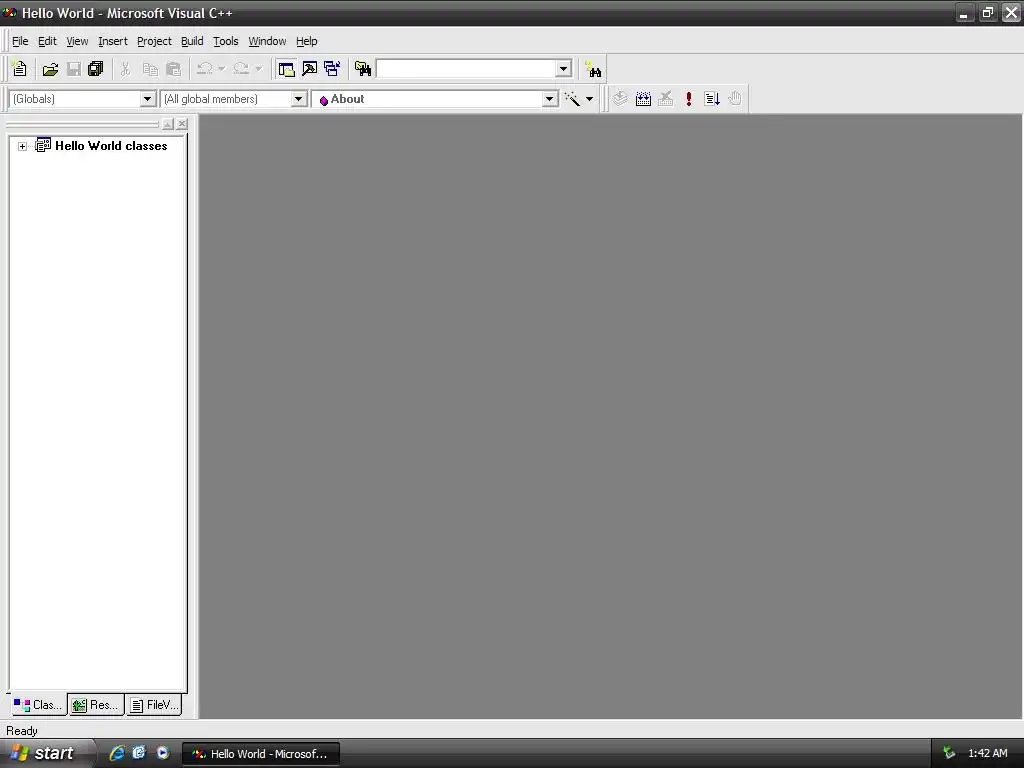This screenshot has width=1024, height=768.
Task: Click the Paste clipboard icon
Action: coord(174,69)
